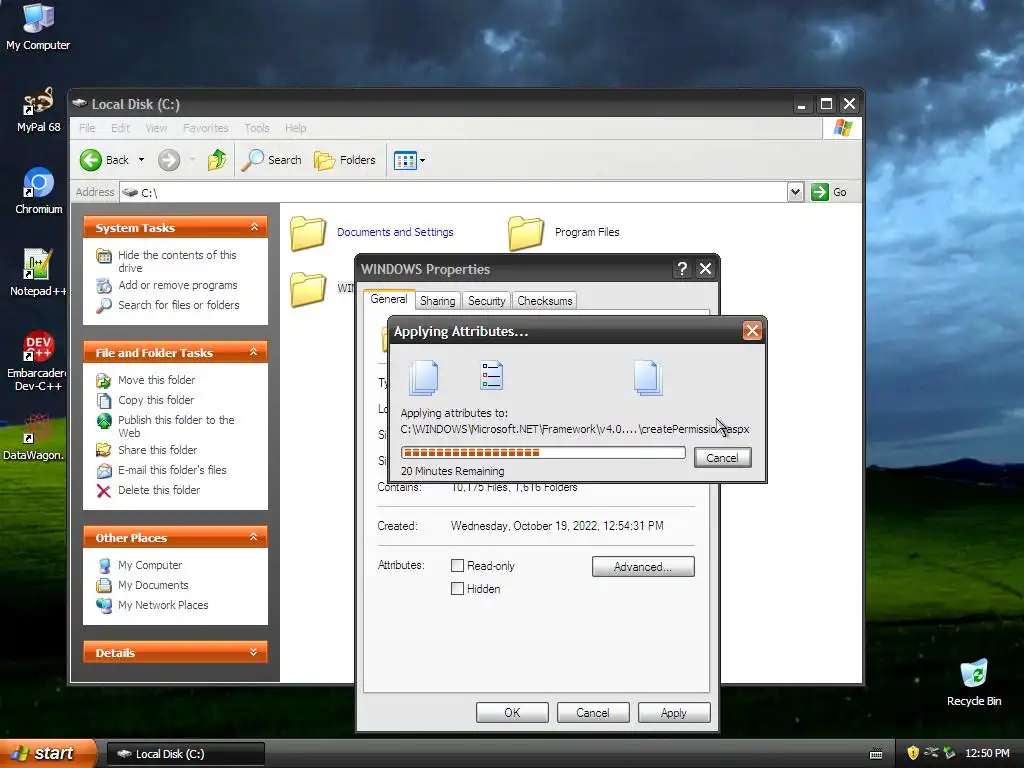Click E-mail this folder's files
Screen dimensions: 1024x768
172,470
